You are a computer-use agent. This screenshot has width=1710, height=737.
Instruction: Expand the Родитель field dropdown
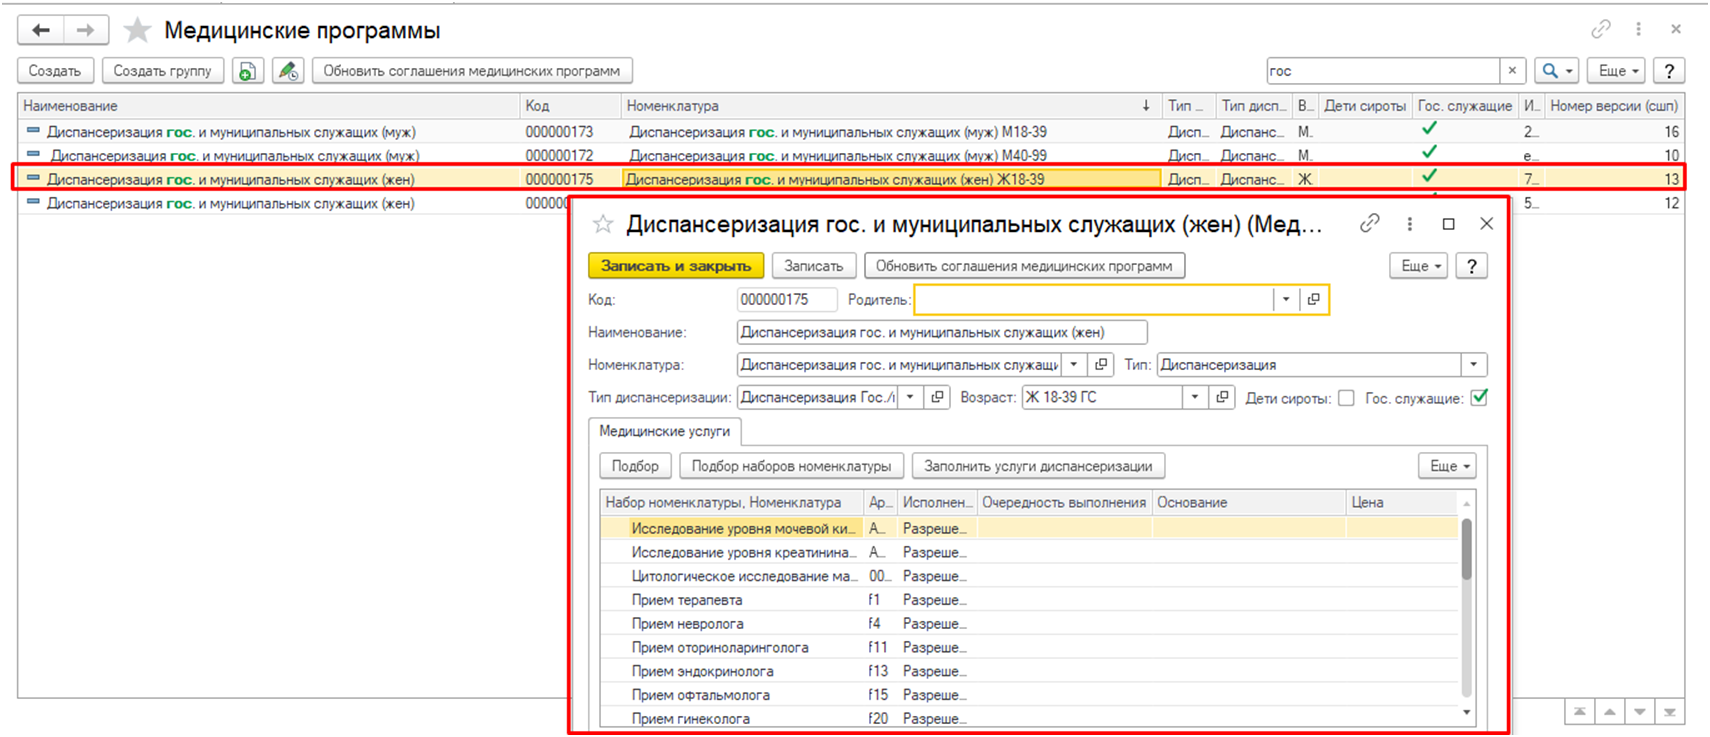(x=1286, y=300)
